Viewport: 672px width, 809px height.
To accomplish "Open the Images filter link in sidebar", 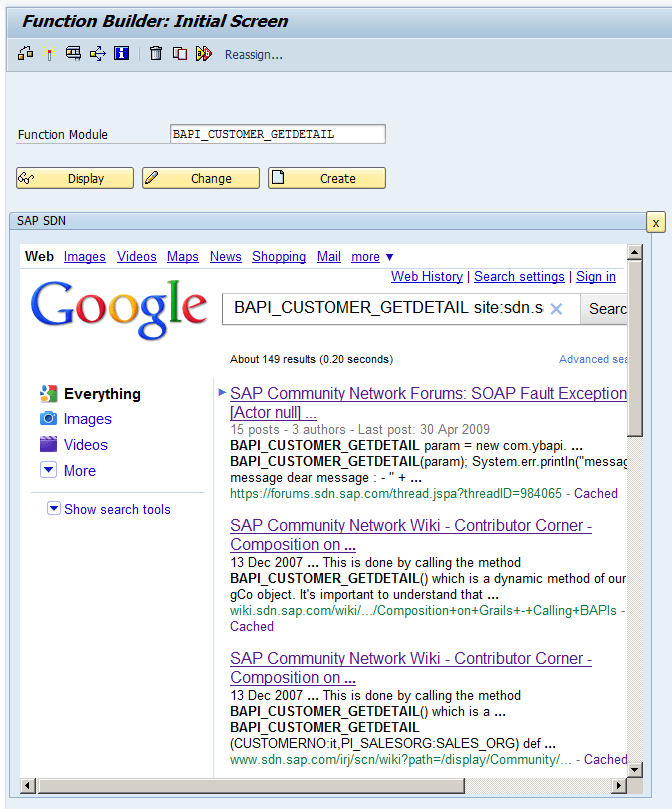I will (88, 419).
